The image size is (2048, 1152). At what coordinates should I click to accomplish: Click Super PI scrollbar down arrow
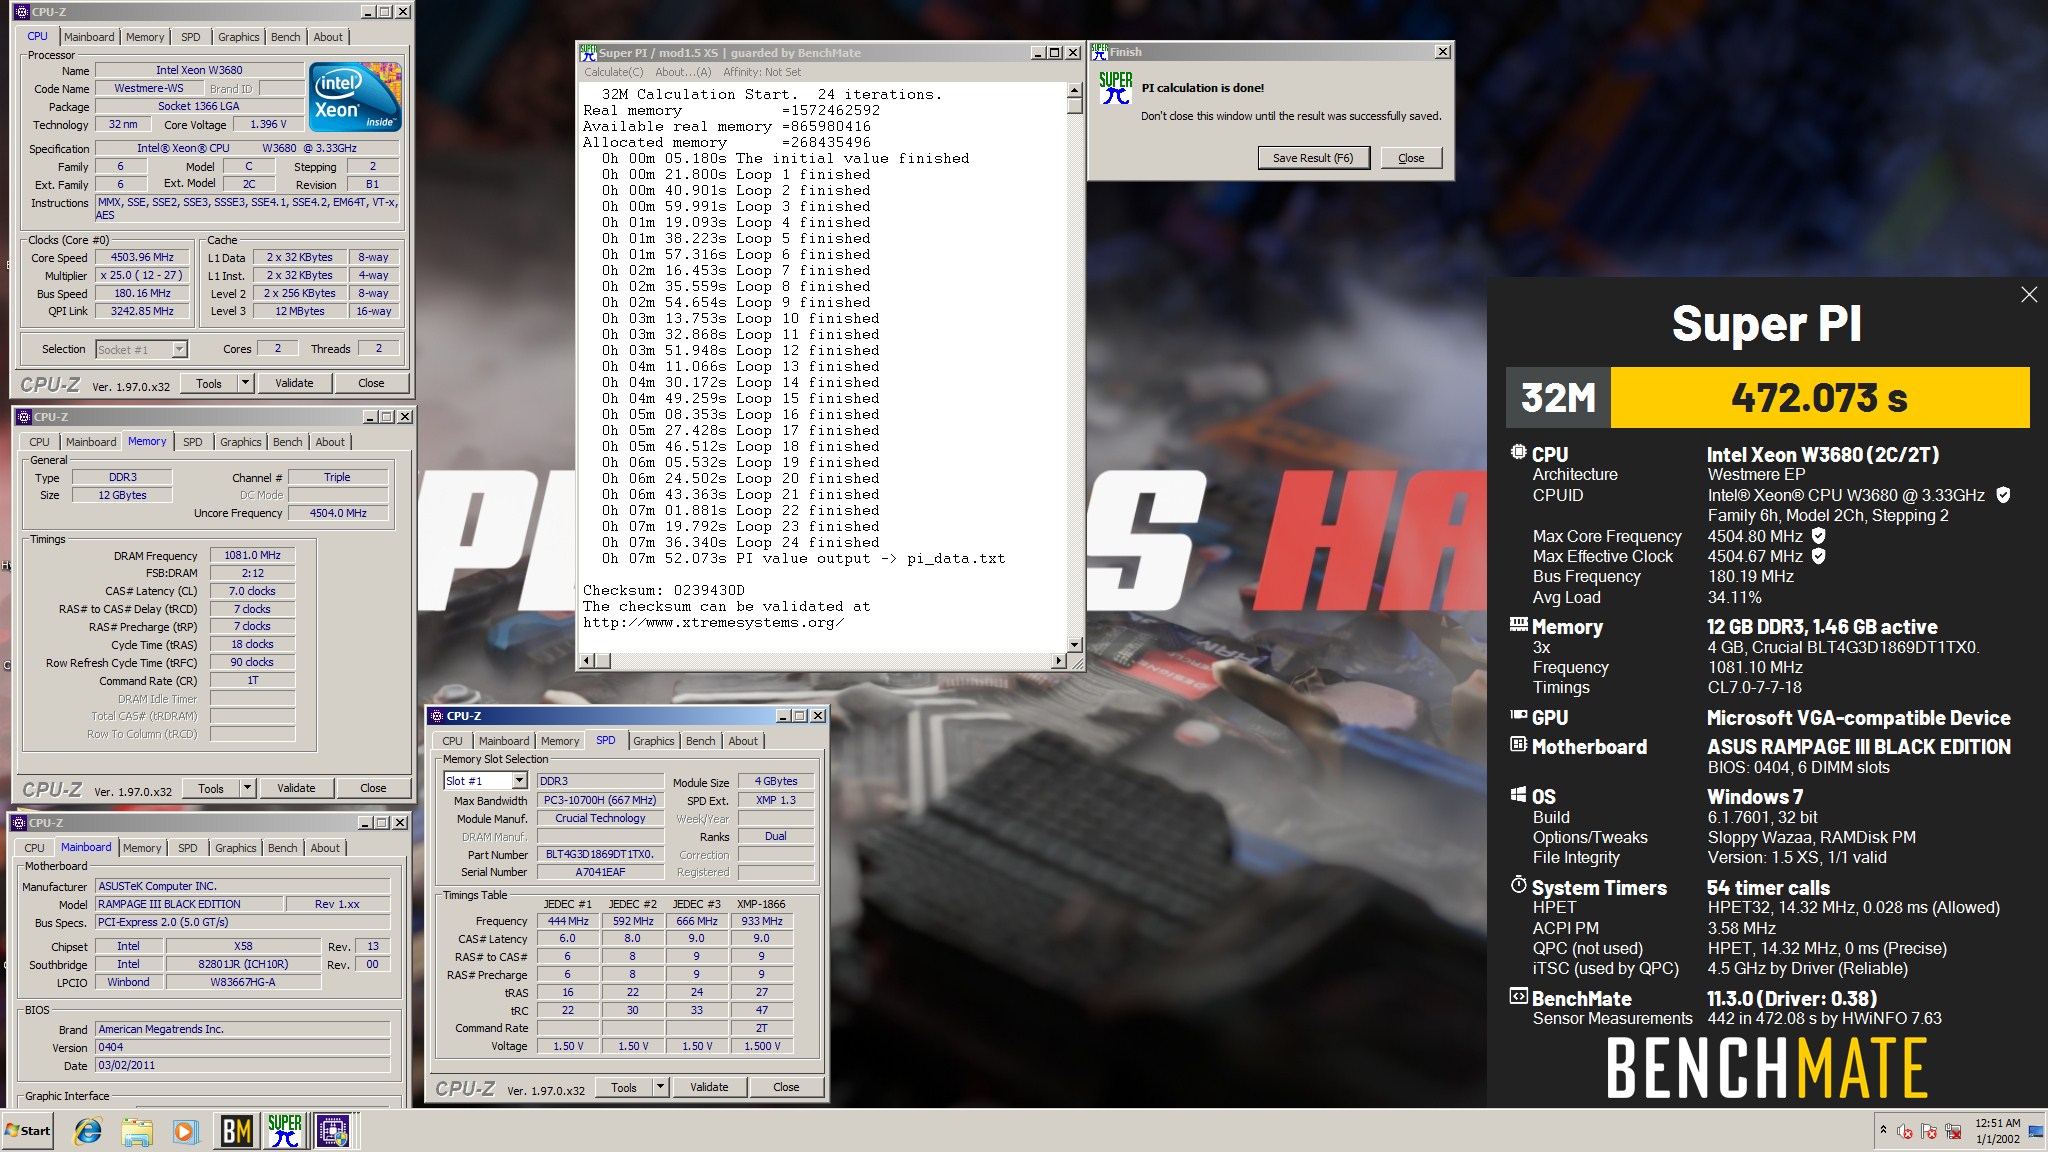(1075, 645)
